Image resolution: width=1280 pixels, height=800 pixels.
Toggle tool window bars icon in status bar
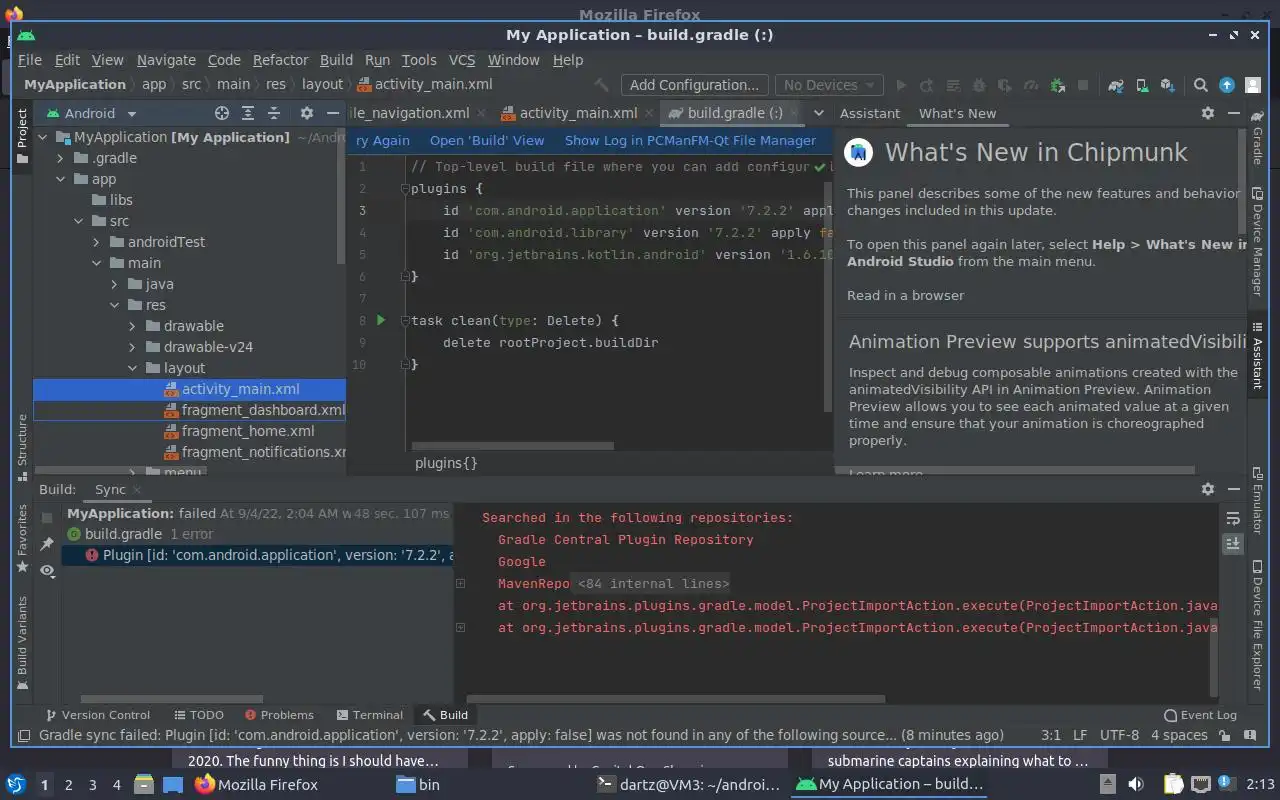(24, 735)
